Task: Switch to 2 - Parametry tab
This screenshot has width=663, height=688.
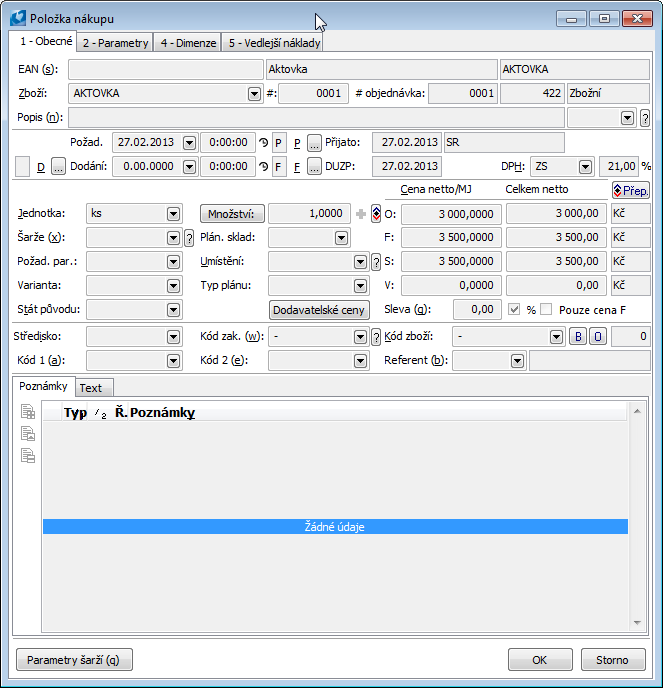Action: [x=115, y=43]
